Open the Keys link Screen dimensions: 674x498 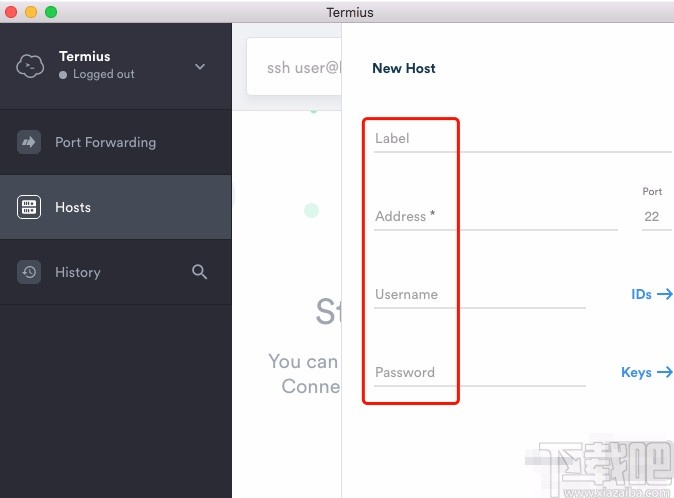[x=636, y=373]
